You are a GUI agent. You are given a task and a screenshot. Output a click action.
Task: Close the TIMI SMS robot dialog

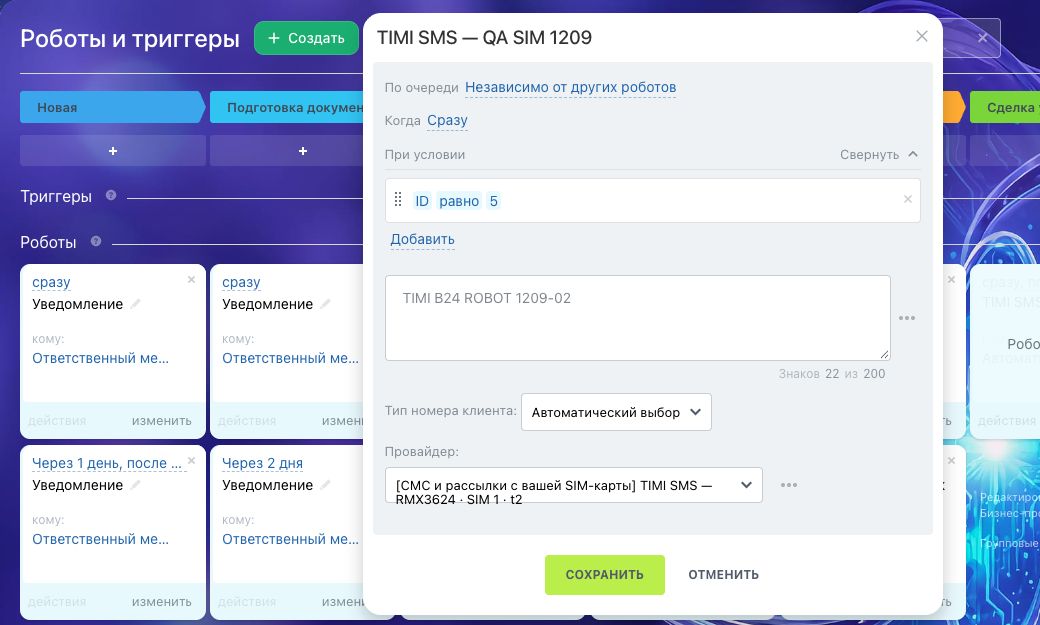921,36
